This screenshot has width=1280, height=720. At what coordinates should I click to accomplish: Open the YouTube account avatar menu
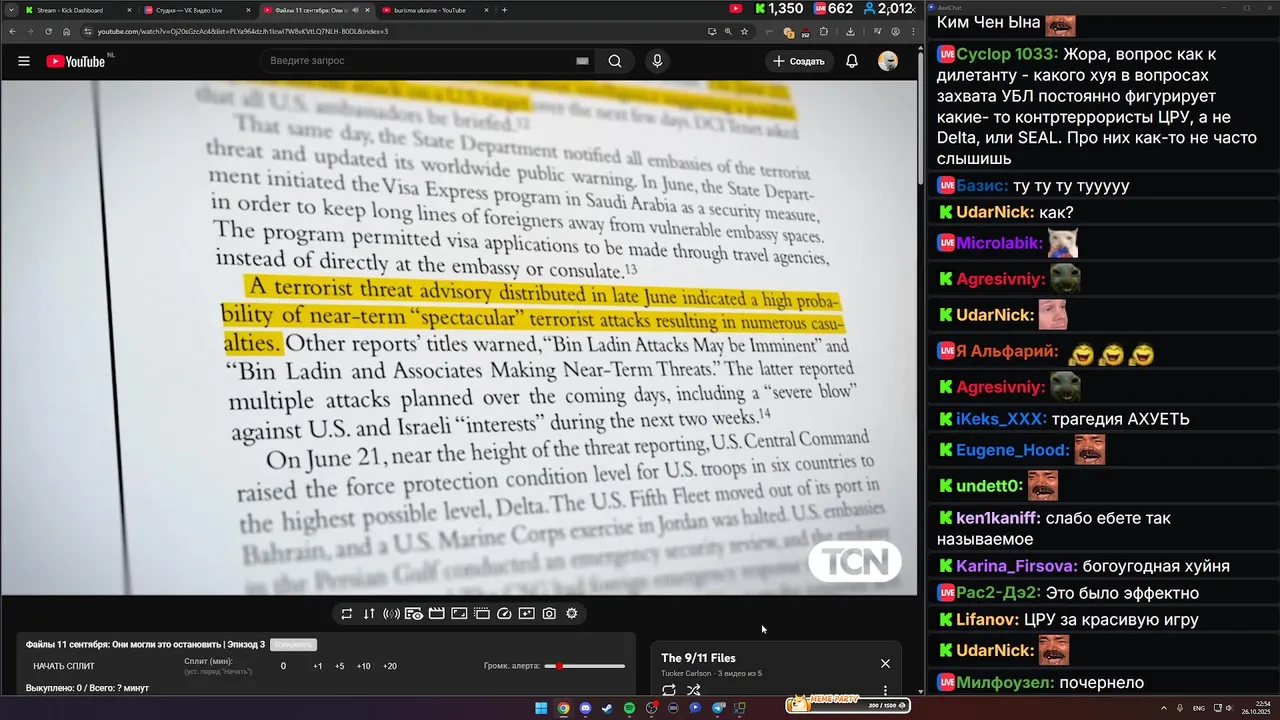coord(888,61)
